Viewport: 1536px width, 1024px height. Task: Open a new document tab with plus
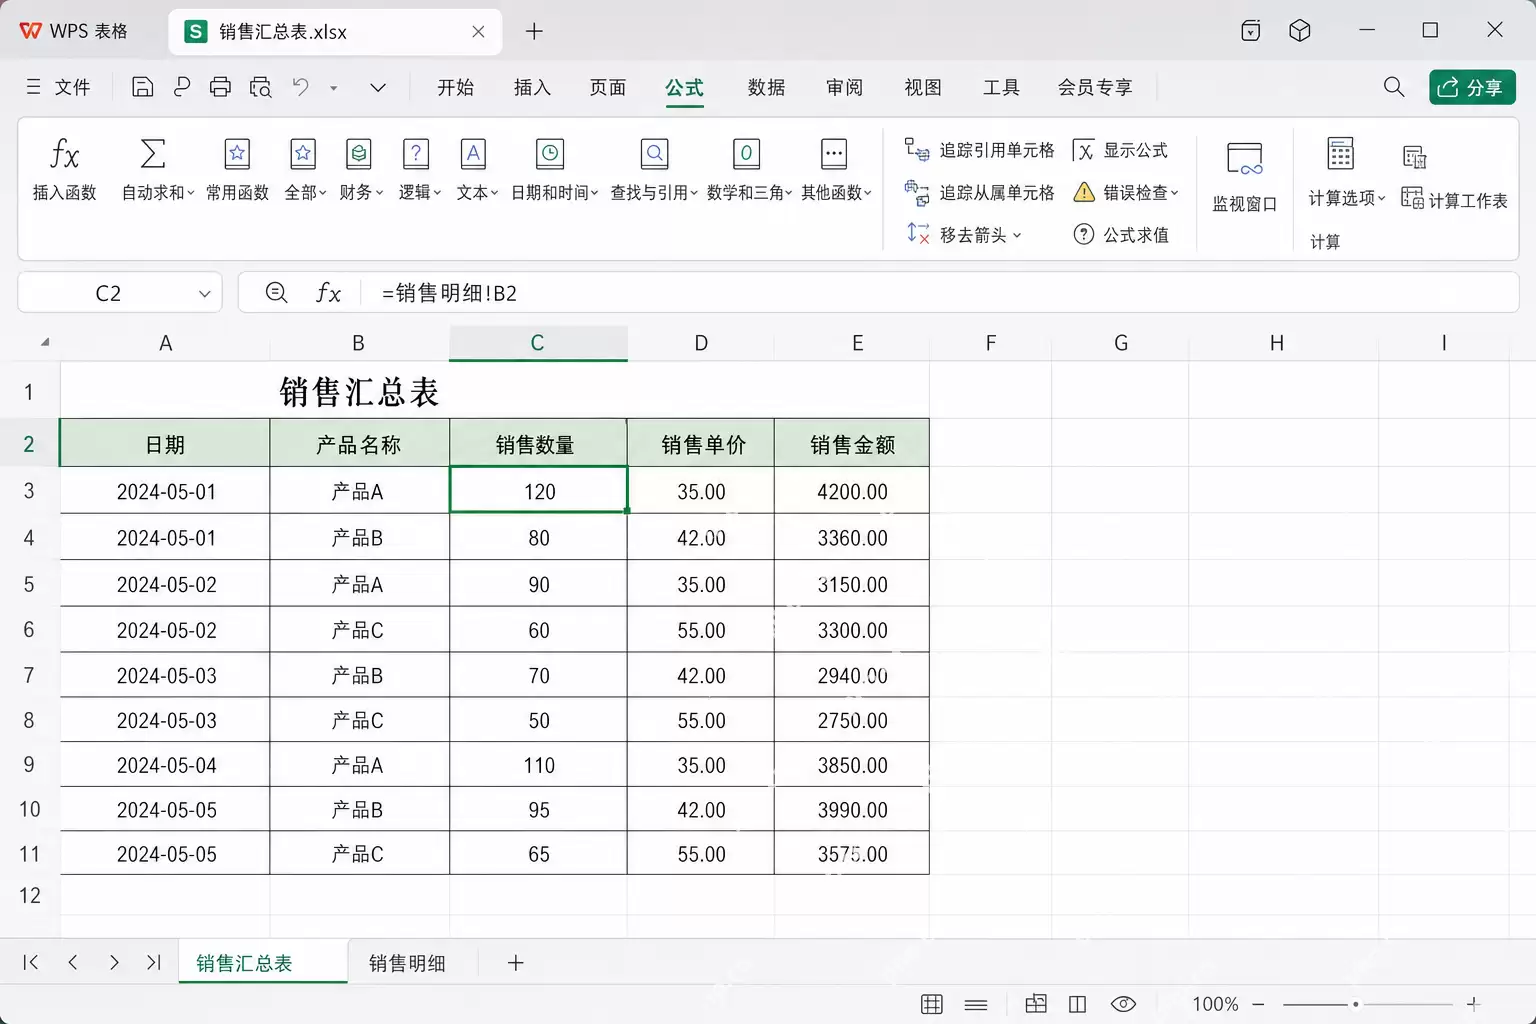[534, 31]
